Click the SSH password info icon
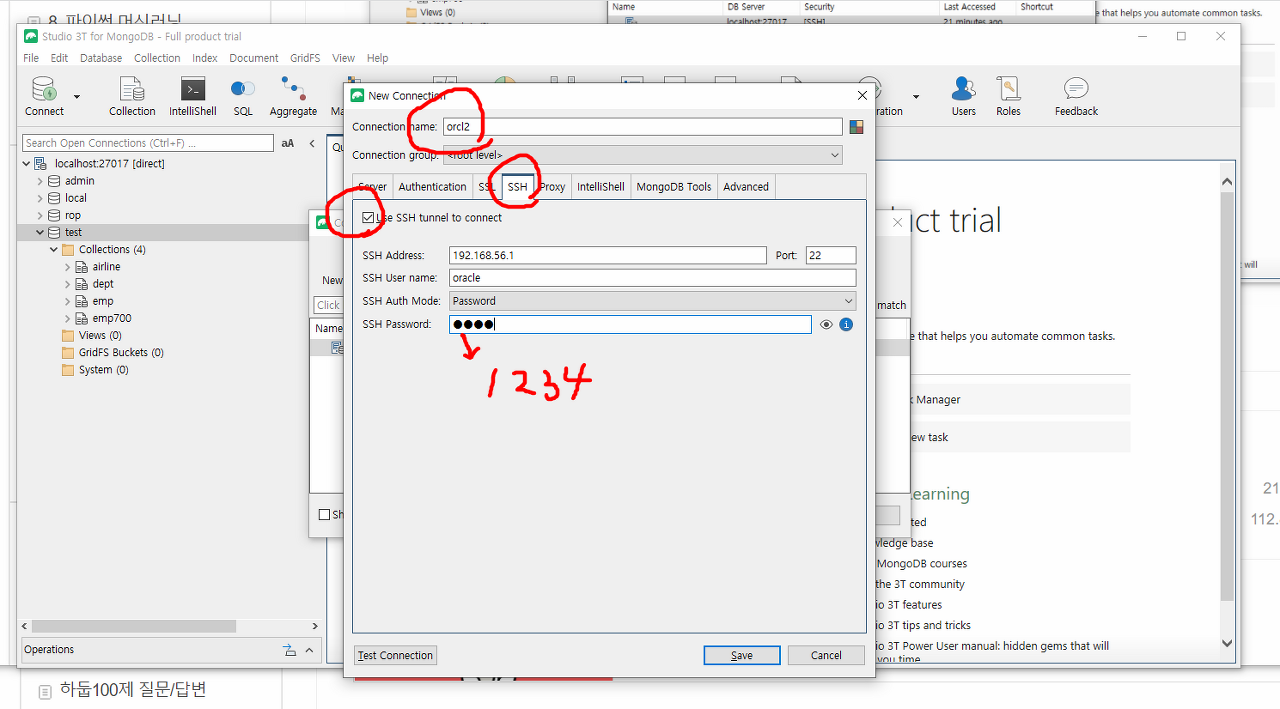 (846, 325)
